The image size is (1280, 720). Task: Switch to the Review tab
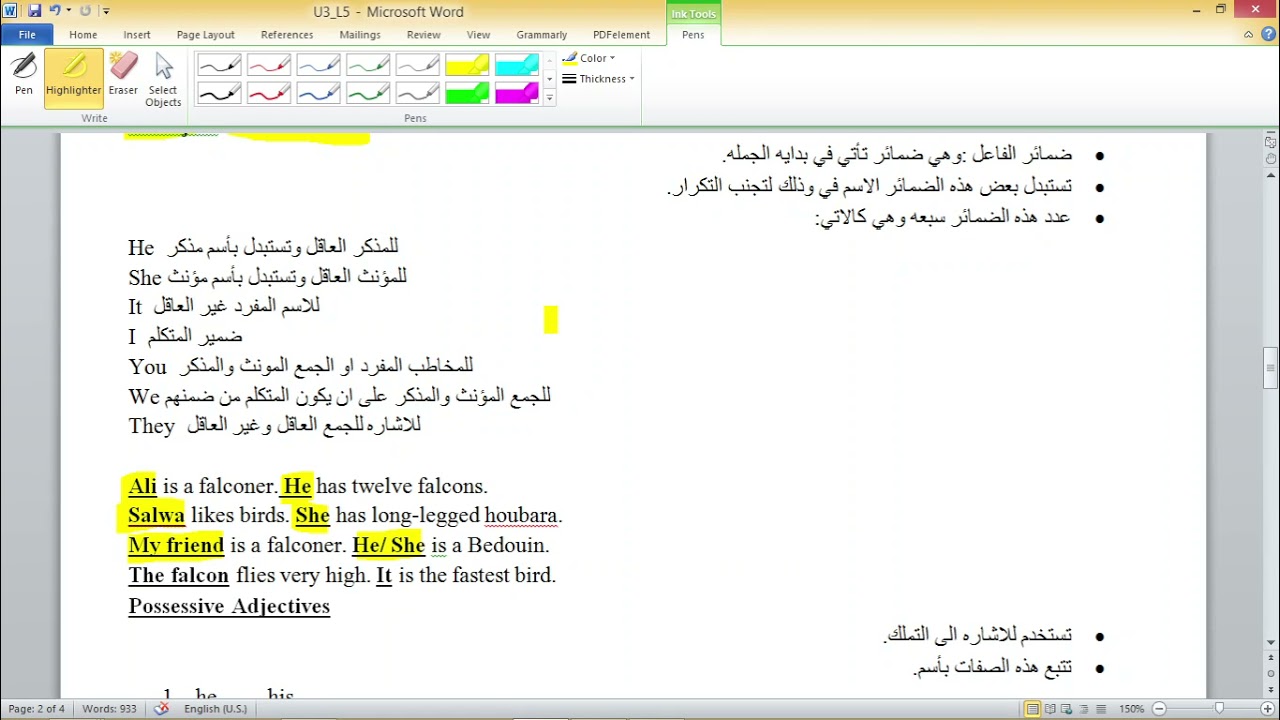pyautogui.click(x=423, y=35)
